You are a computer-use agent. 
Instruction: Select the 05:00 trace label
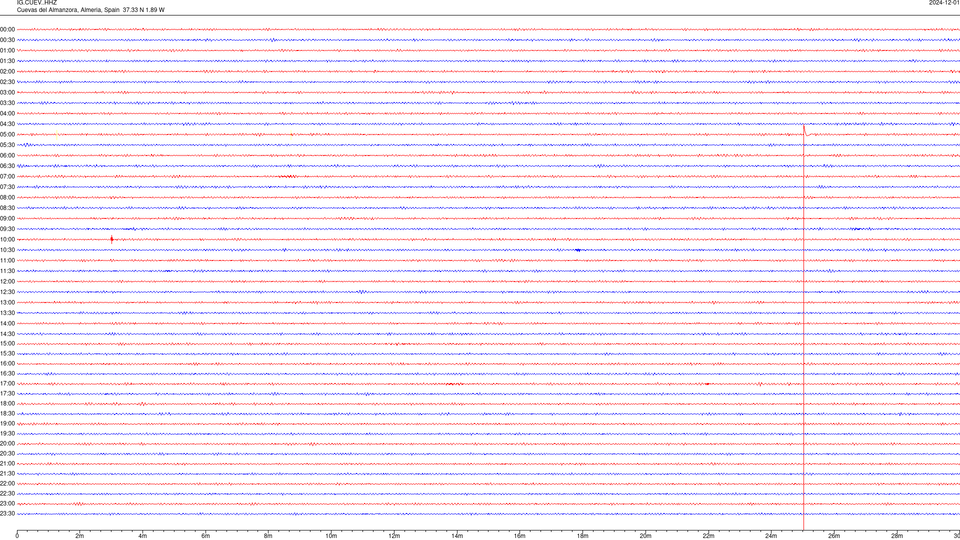point(7,135)
